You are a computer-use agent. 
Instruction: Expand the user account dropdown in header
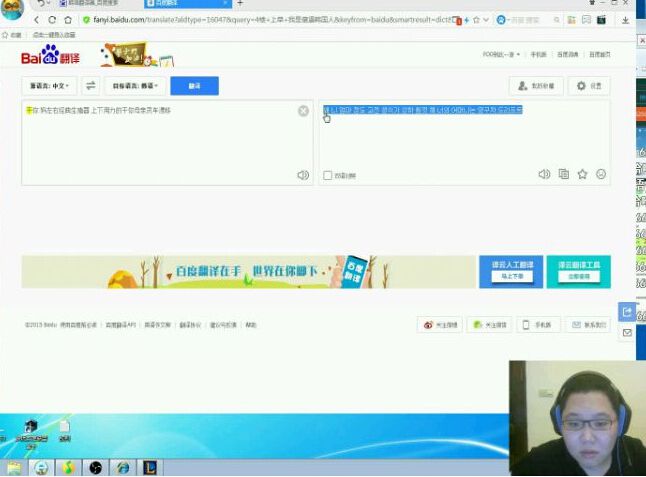tap(501, 54)
